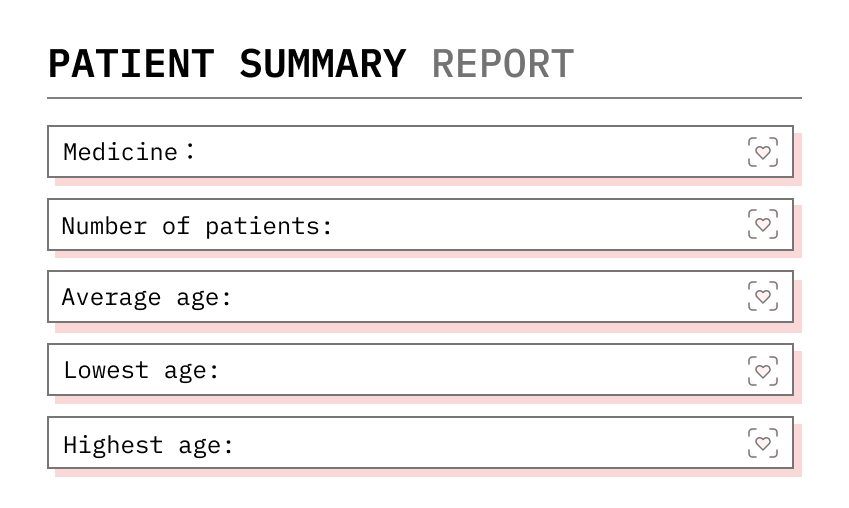
Task: Click the heart scan icon in Medicine field
Action: pos(762,152)
